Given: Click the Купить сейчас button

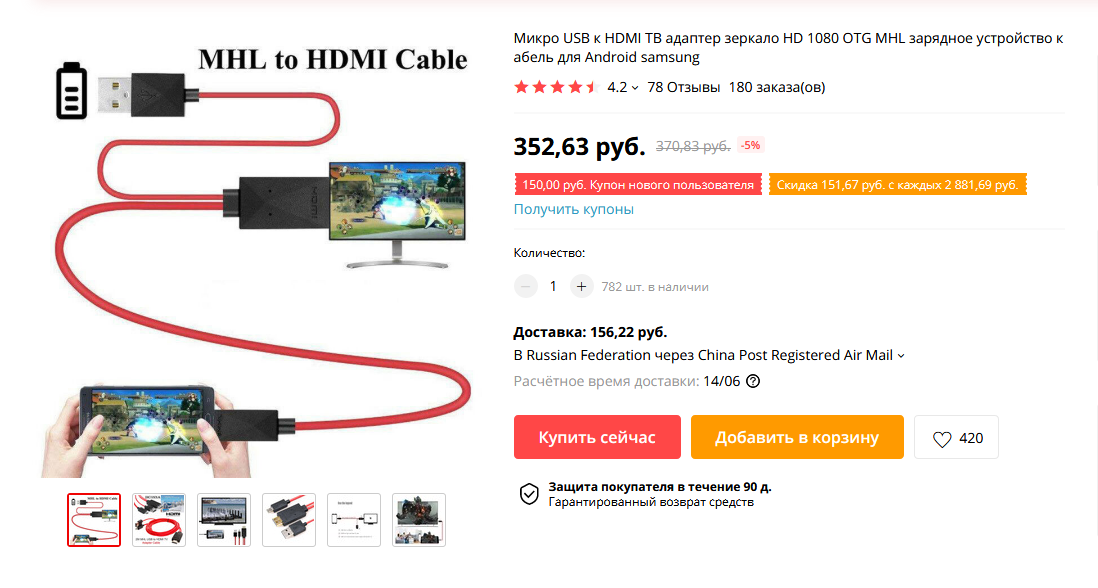Looking at the screenshot, I should (597, 438).
